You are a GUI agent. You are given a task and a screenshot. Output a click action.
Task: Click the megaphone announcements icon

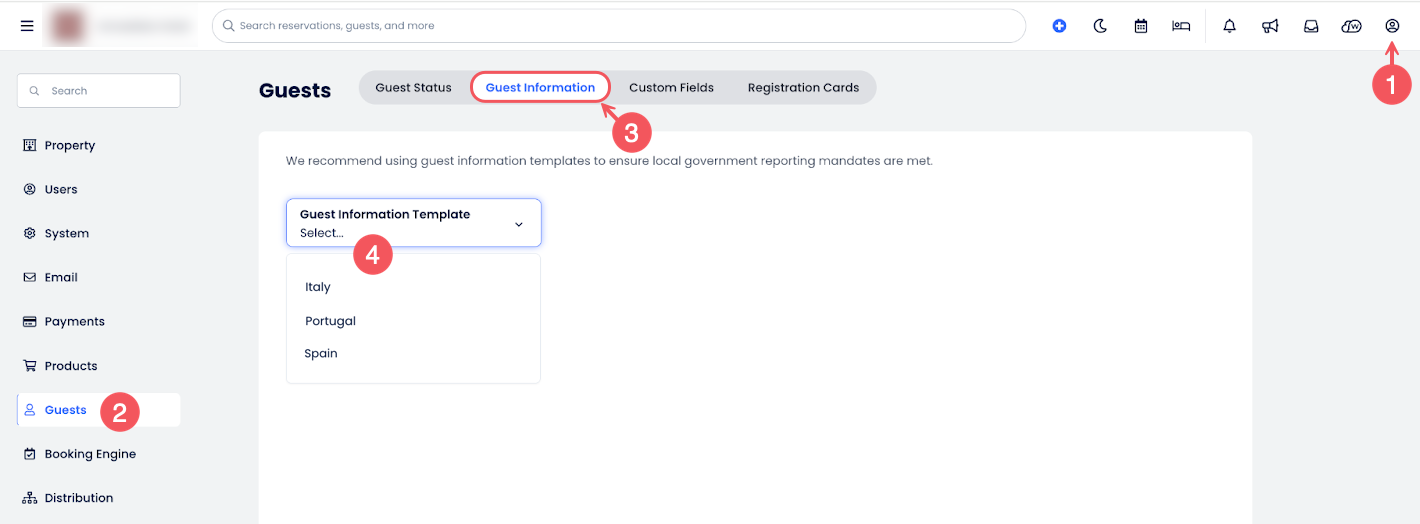click(x=1270, y=26)
